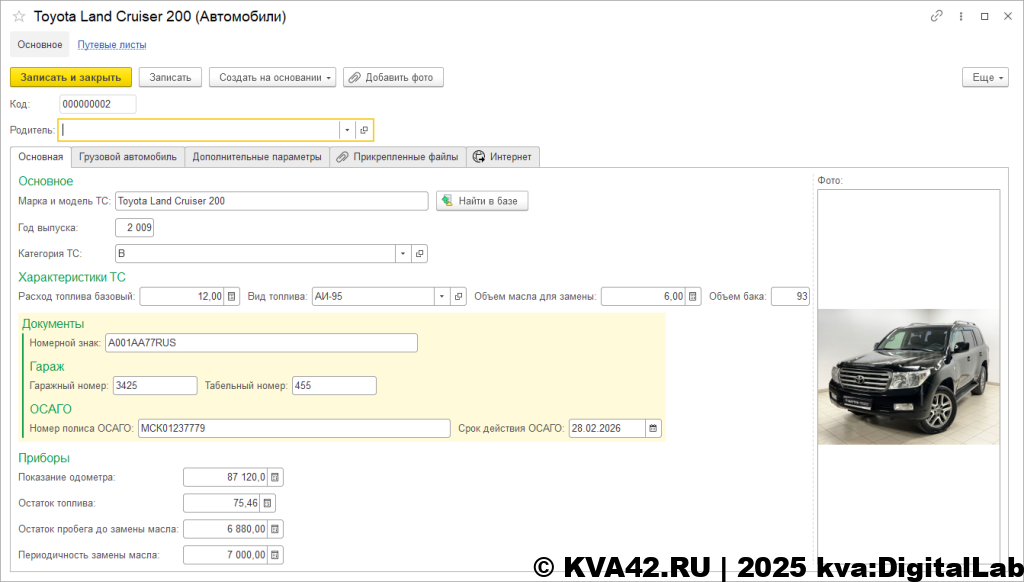Click open-form icon next to fuel type
Screen dimensions: 1024x582
pos(459,296)
